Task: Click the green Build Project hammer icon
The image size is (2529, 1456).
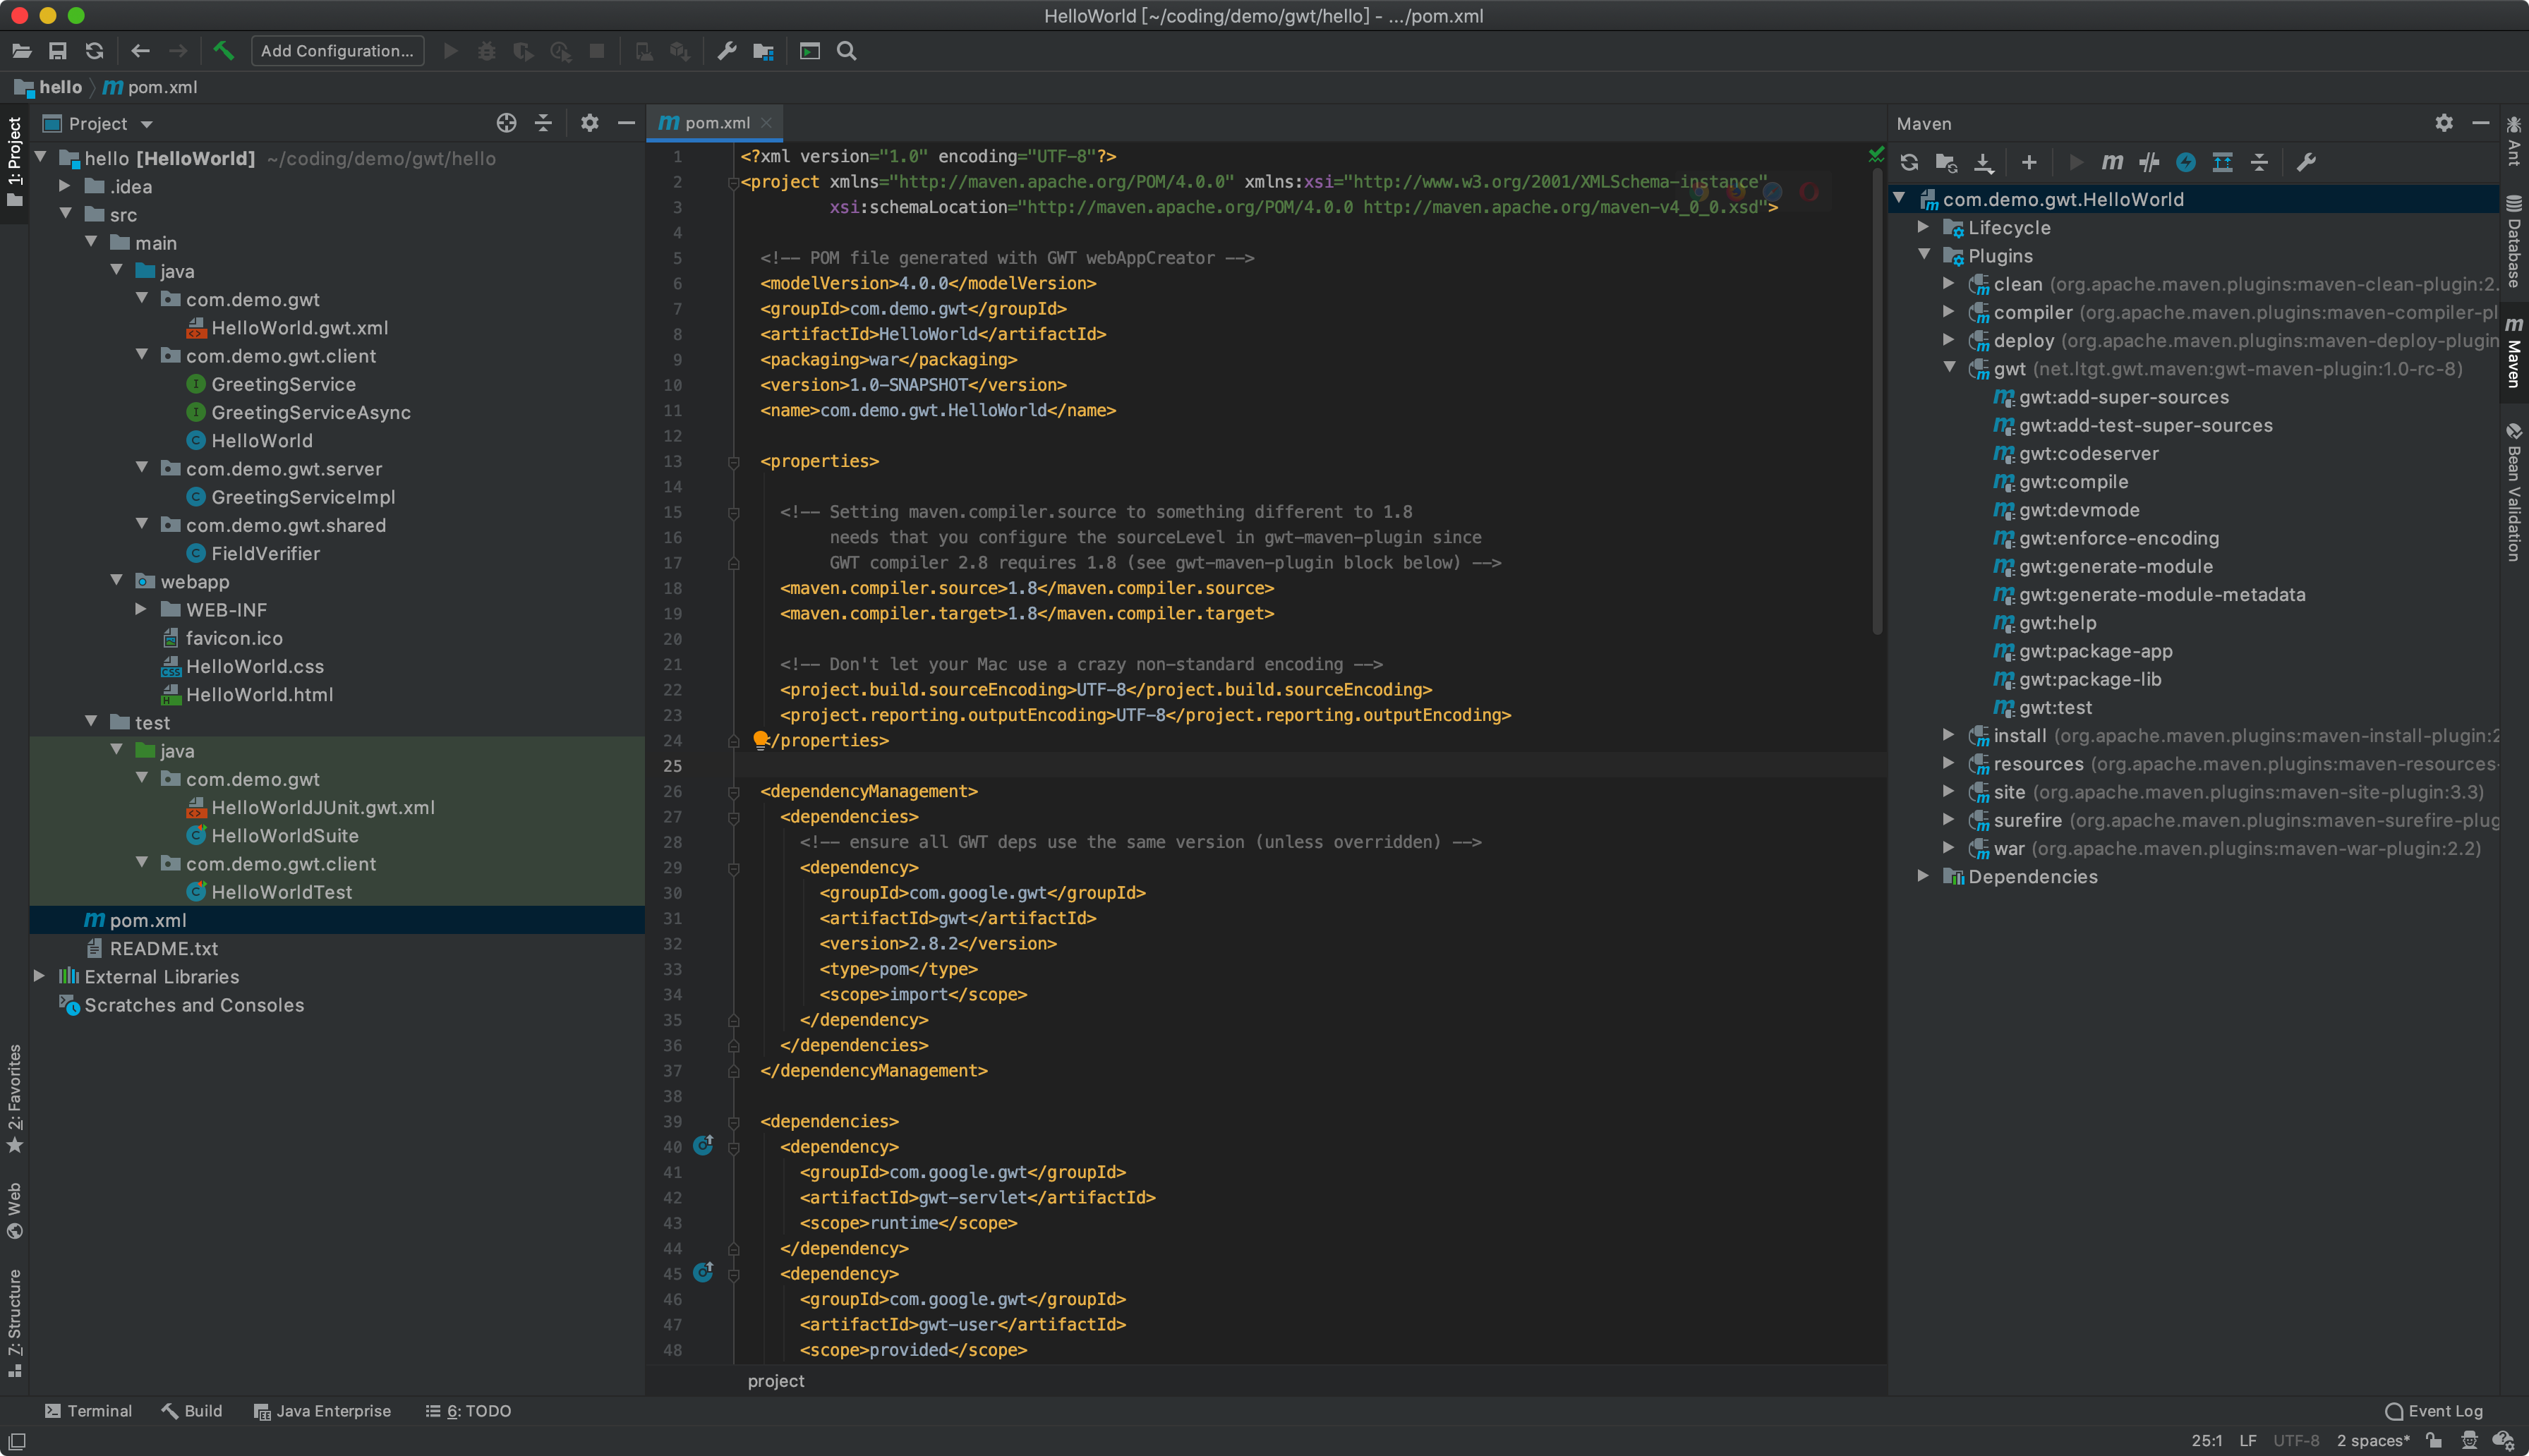Action: click(223, 51)
